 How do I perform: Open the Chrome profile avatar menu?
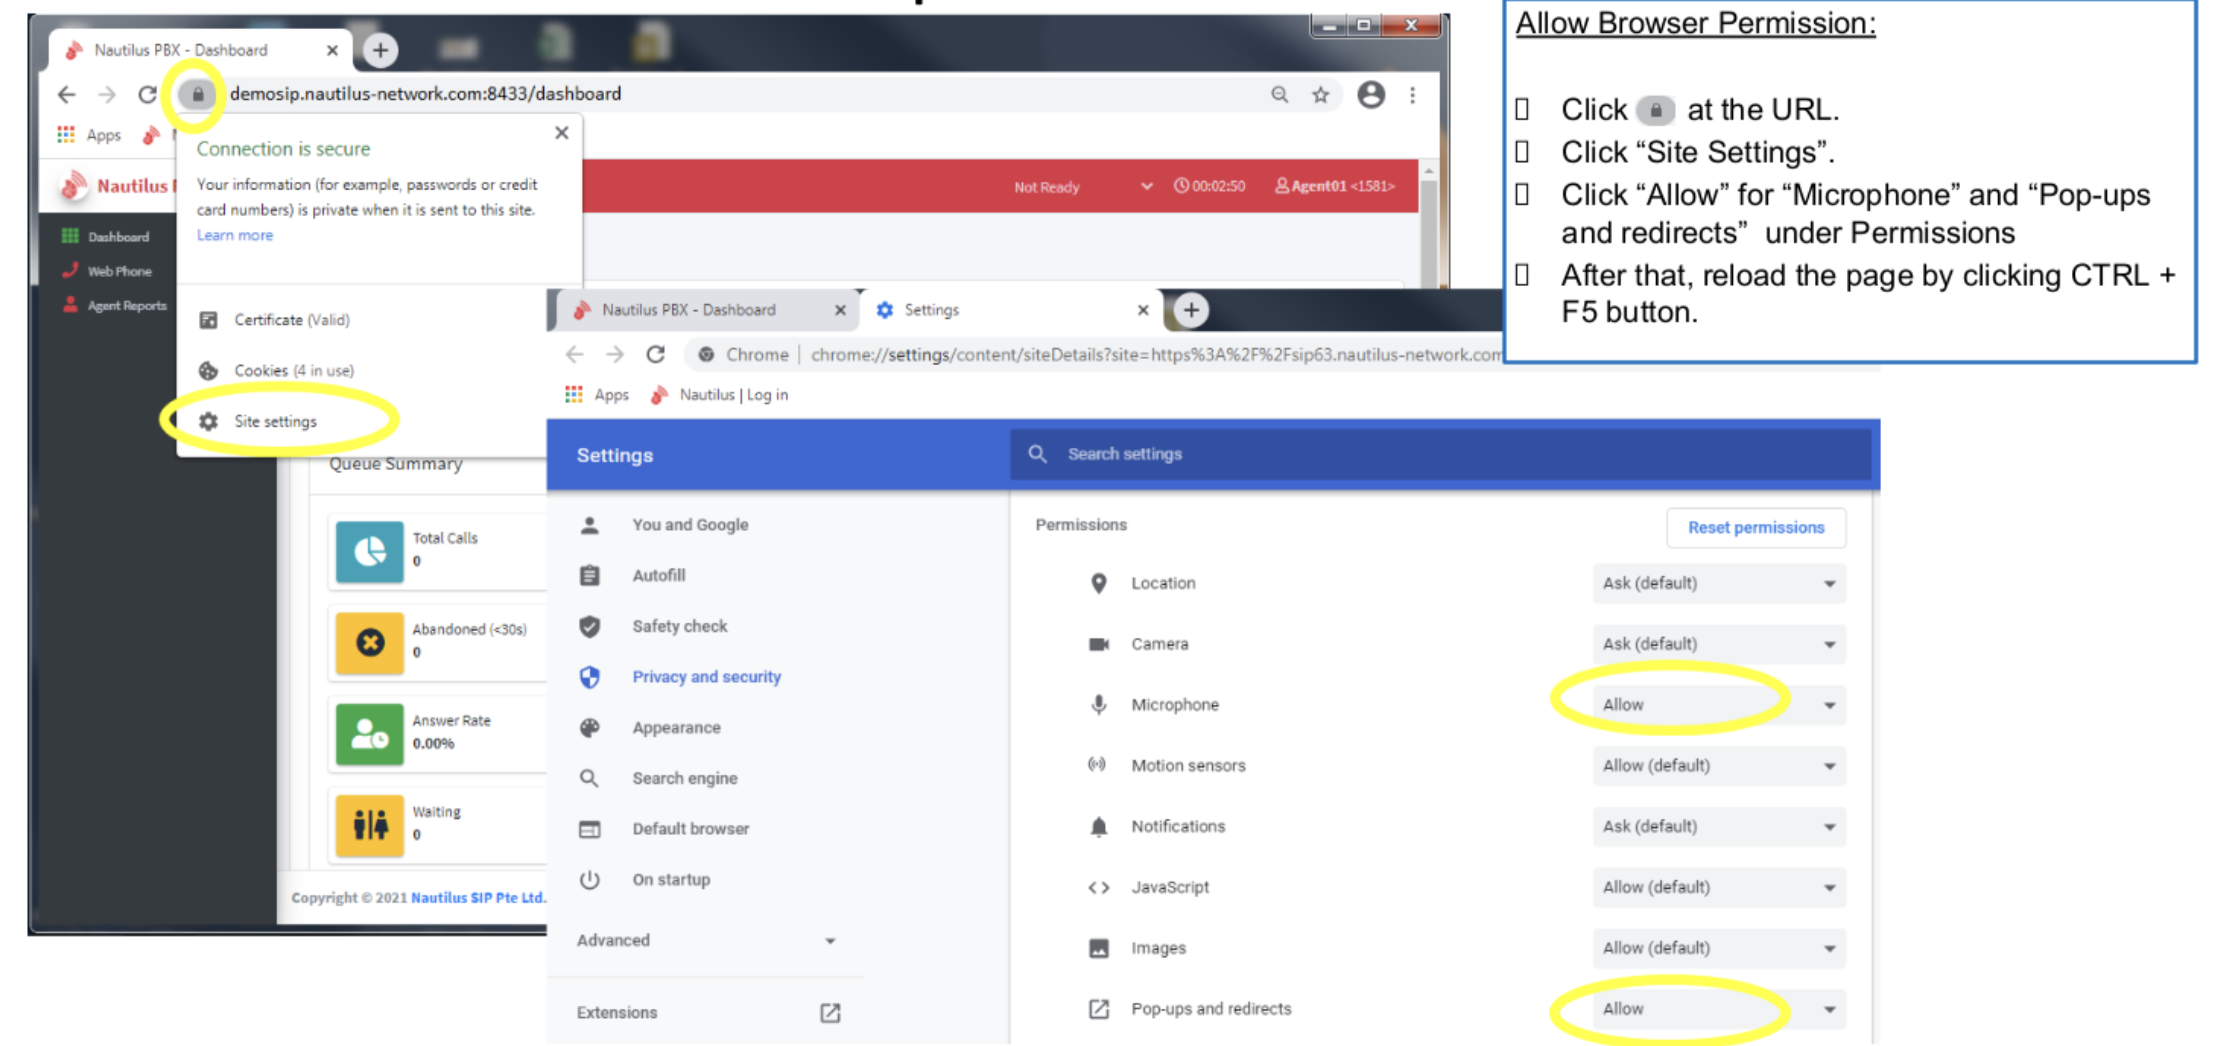(x=1371, y=95)
